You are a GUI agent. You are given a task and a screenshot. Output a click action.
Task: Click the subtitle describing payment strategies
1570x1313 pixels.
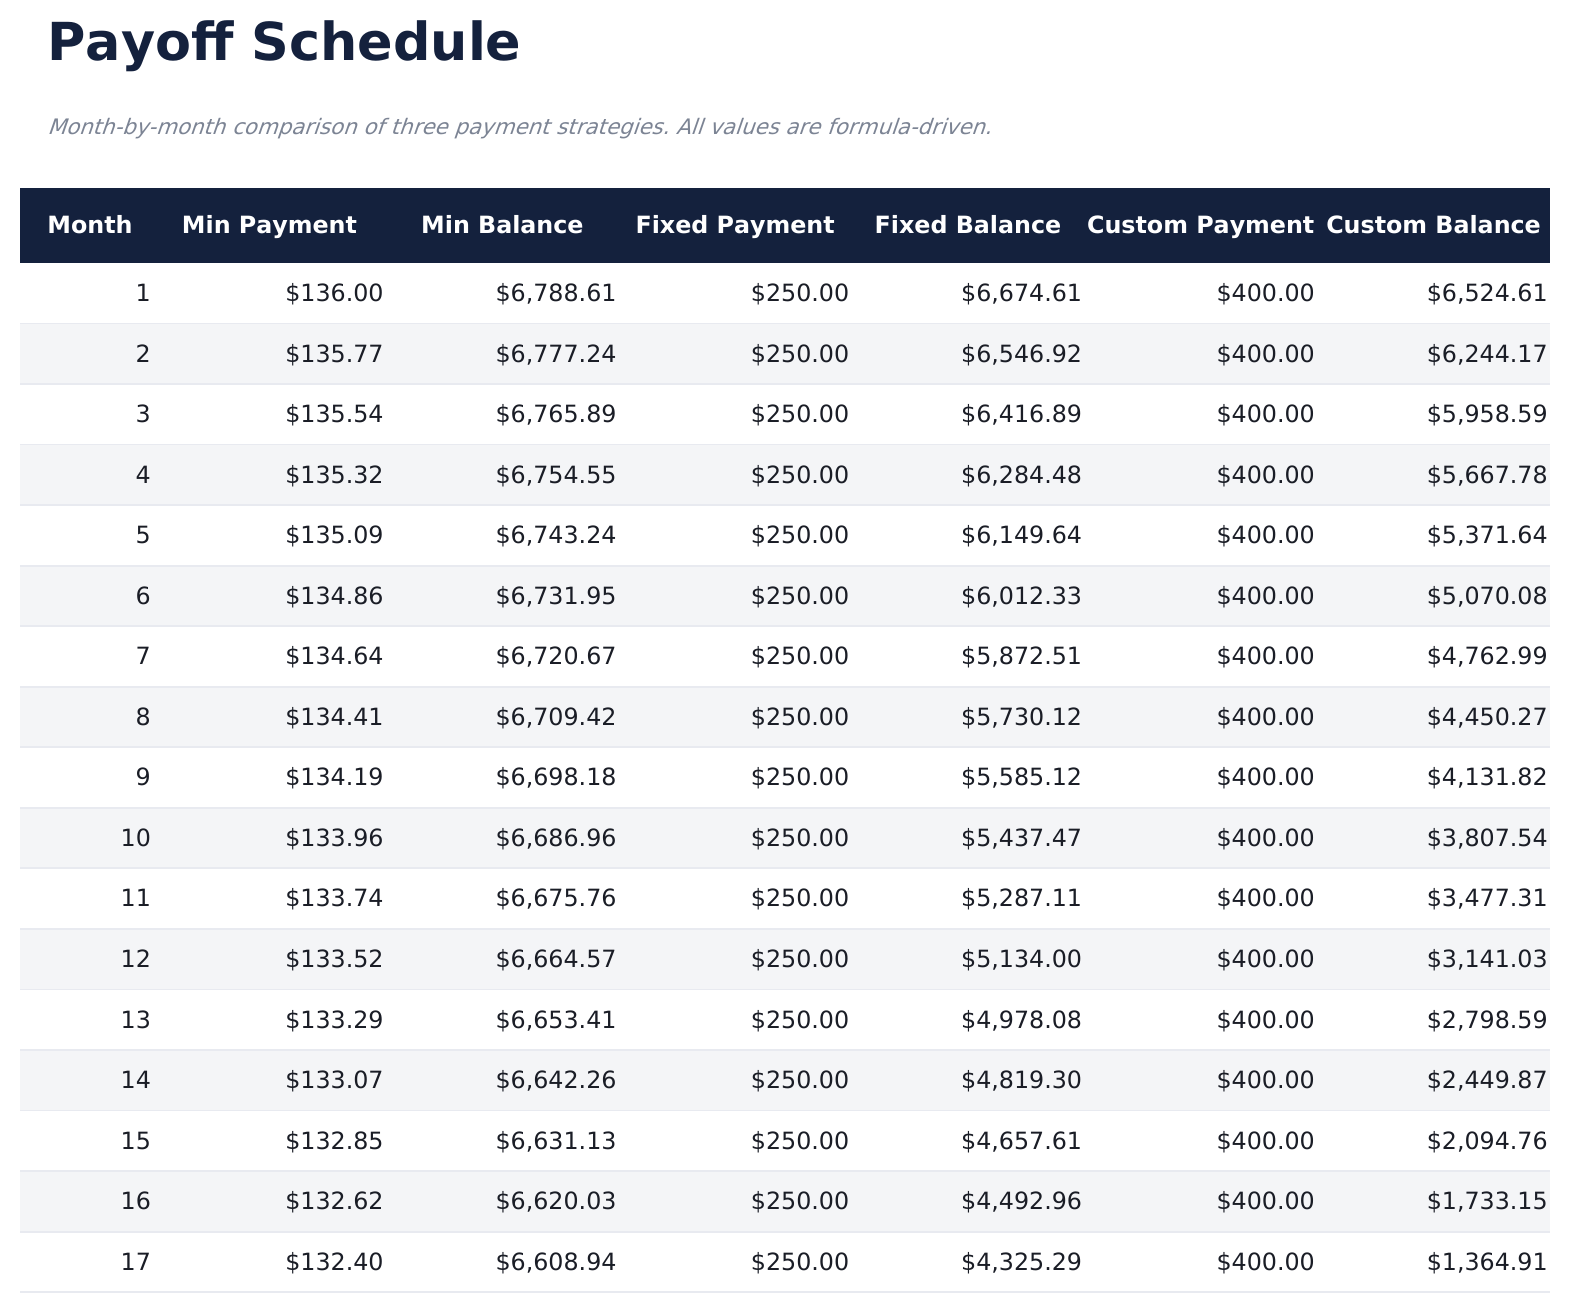pos(520,127)
